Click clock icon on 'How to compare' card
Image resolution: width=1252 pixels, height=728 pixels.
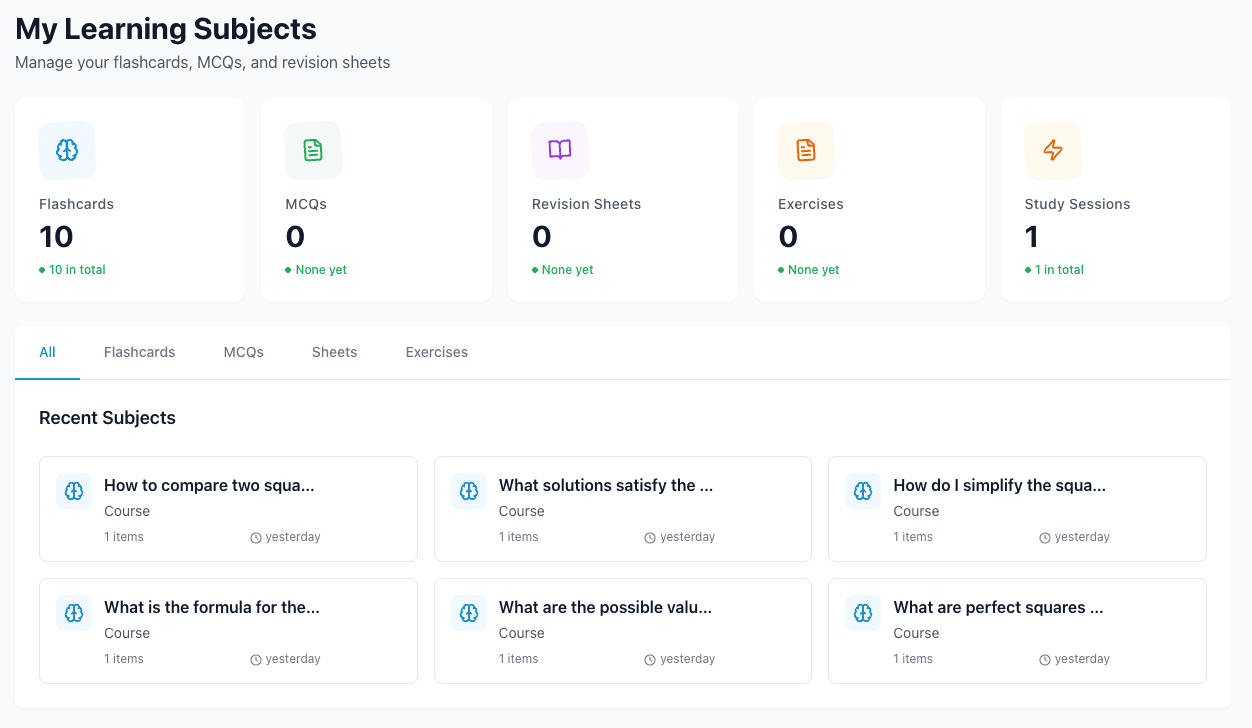[256, 538]
